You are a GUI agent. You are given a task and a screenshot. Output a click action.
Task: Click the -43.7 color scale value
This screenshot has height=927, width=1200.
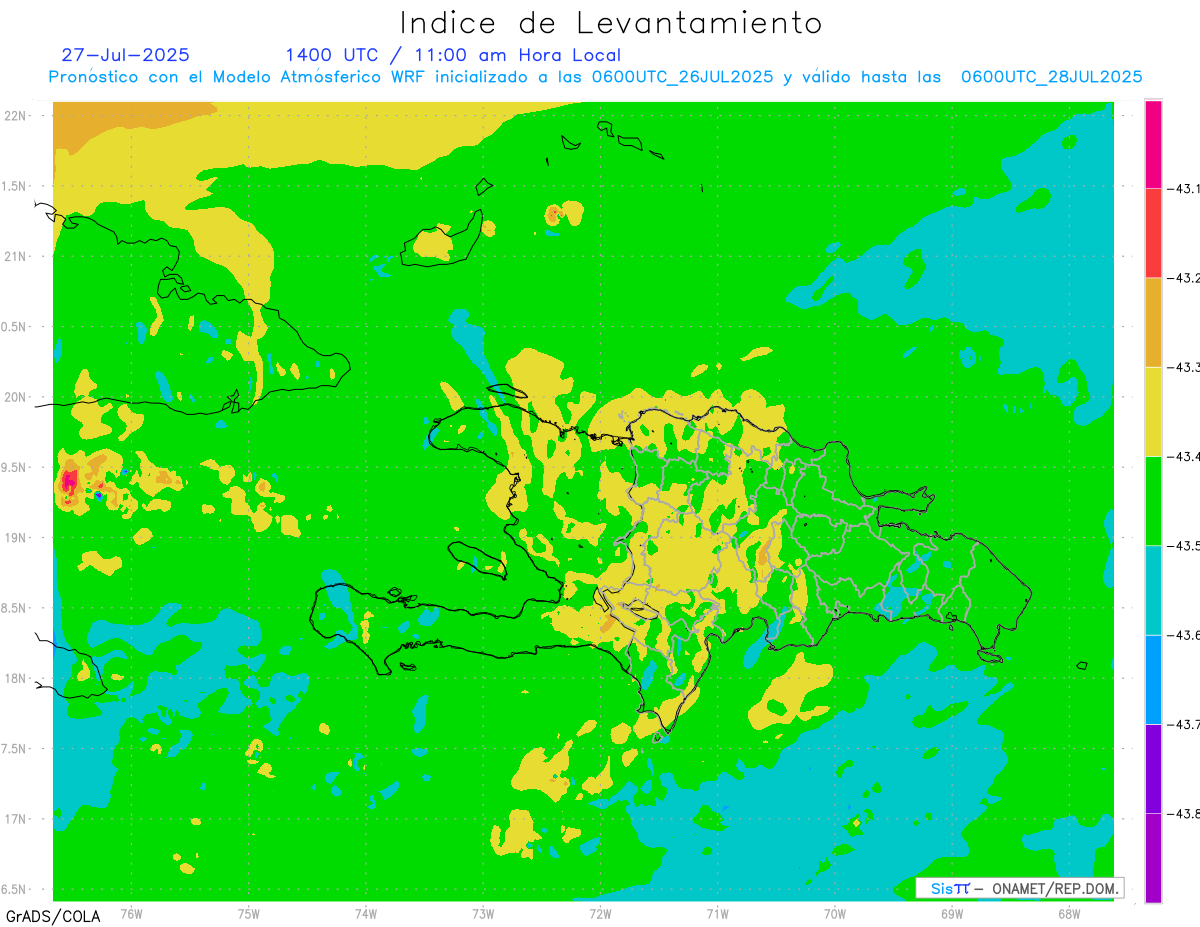[1184, 724]
